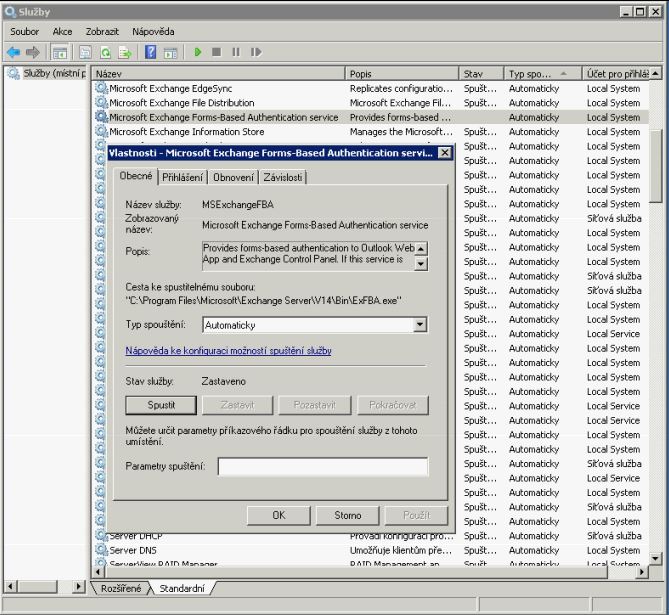Toggle the action pane toolbar icon
Screen dimensions: 669x615
coord(171,52)
